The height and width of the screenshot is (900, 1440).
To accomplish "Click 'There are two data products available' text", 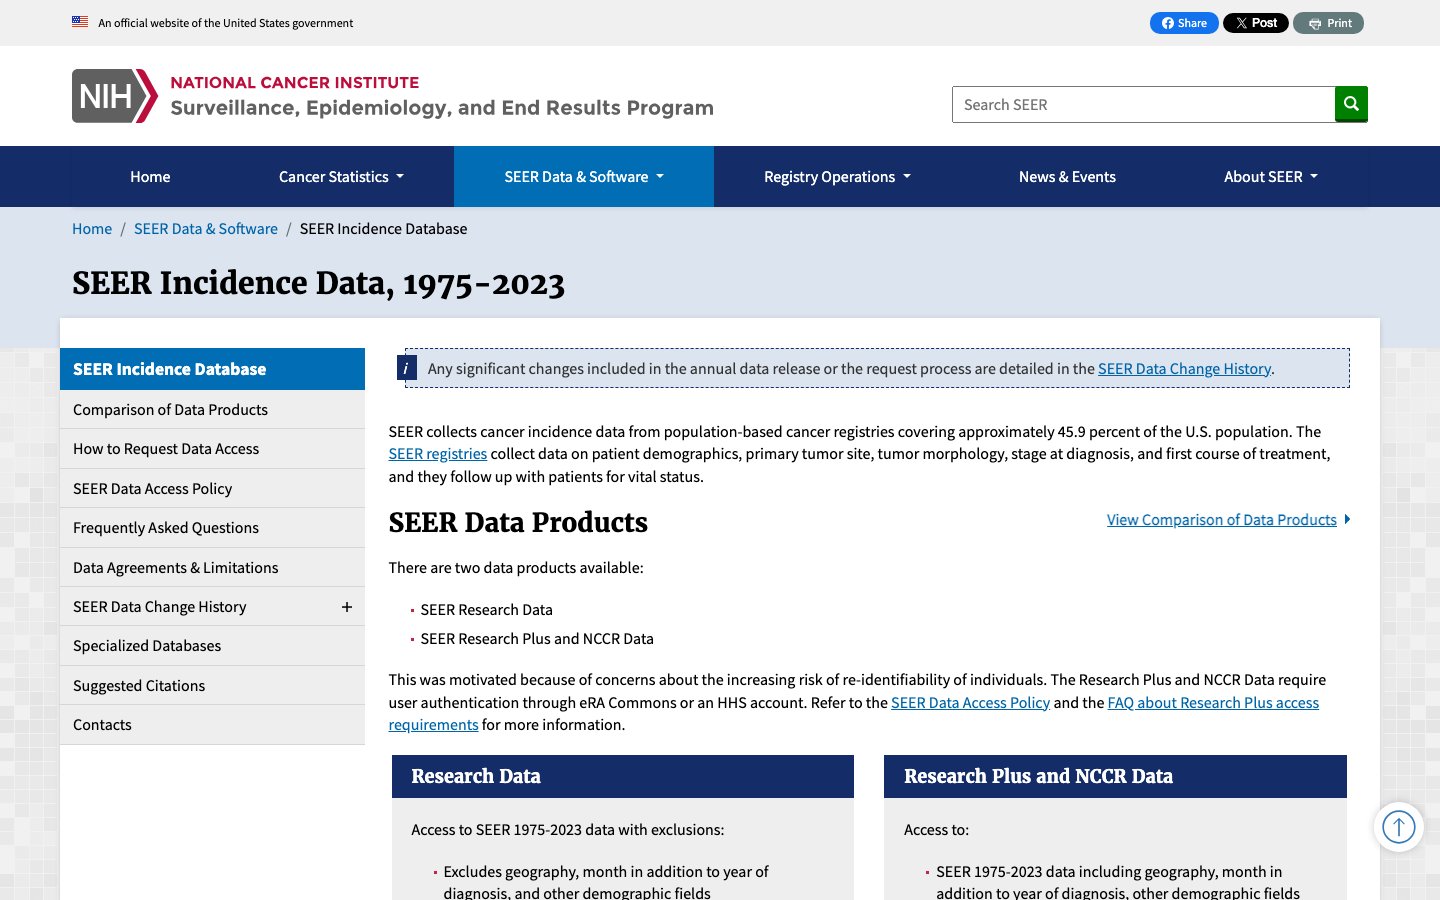I will (x=516, y=568).
